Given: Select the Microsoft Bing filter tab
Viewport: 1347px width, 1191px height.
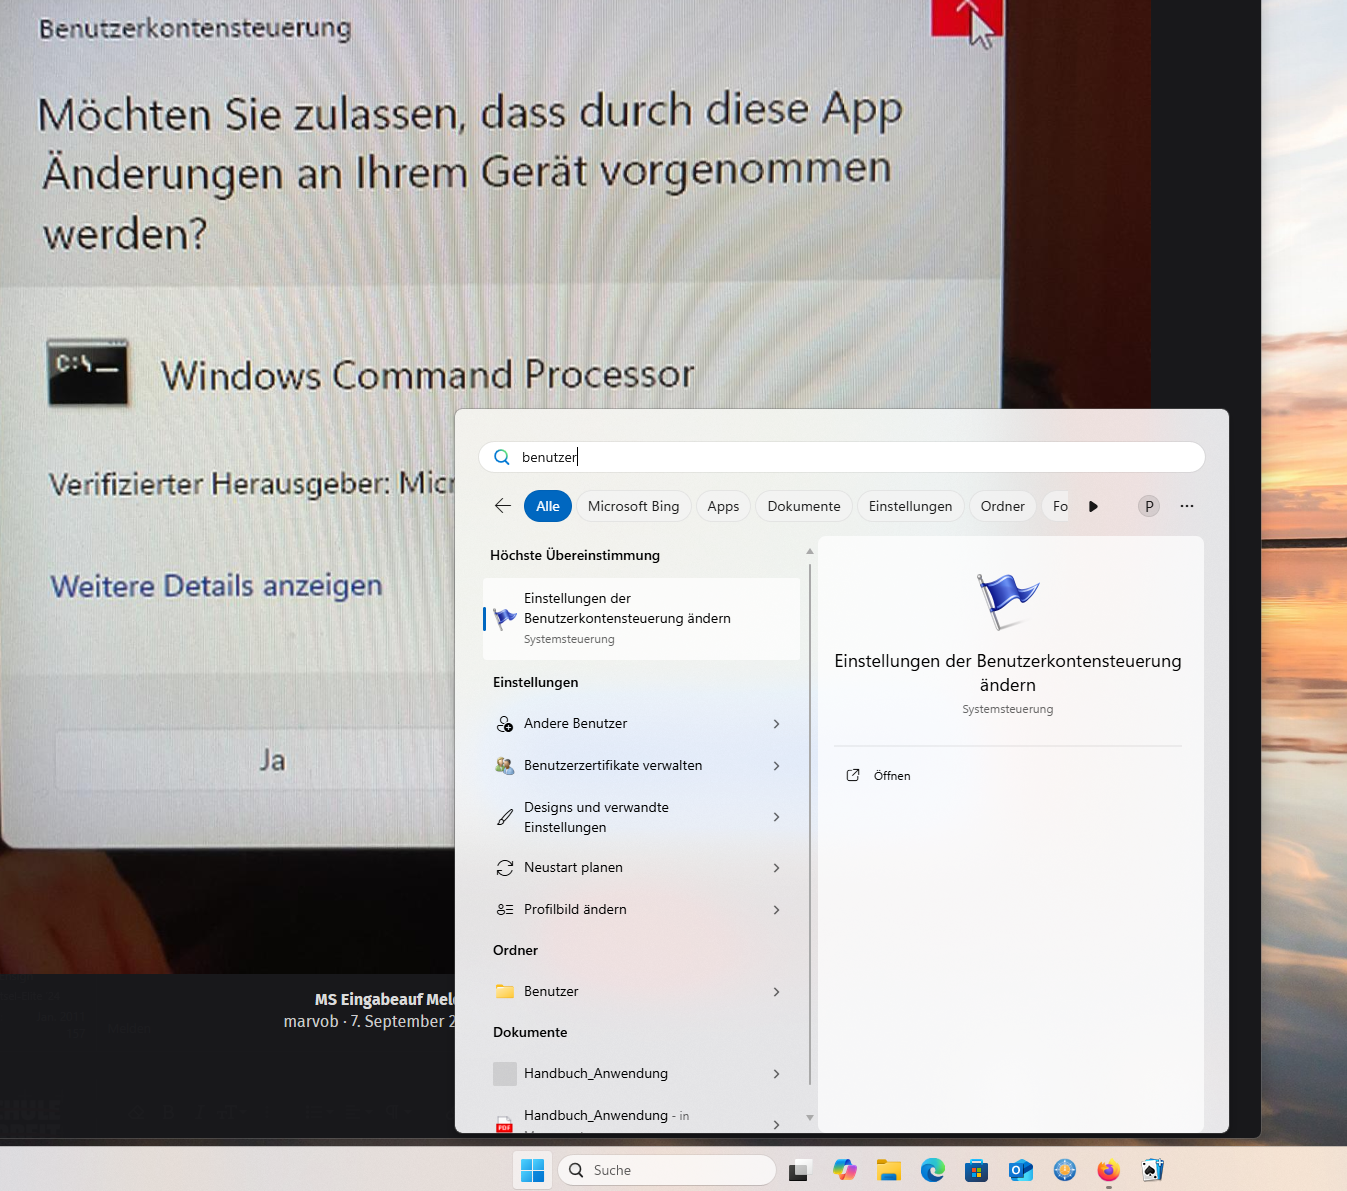Looking at the screenshot, I should tap(634, 506).
